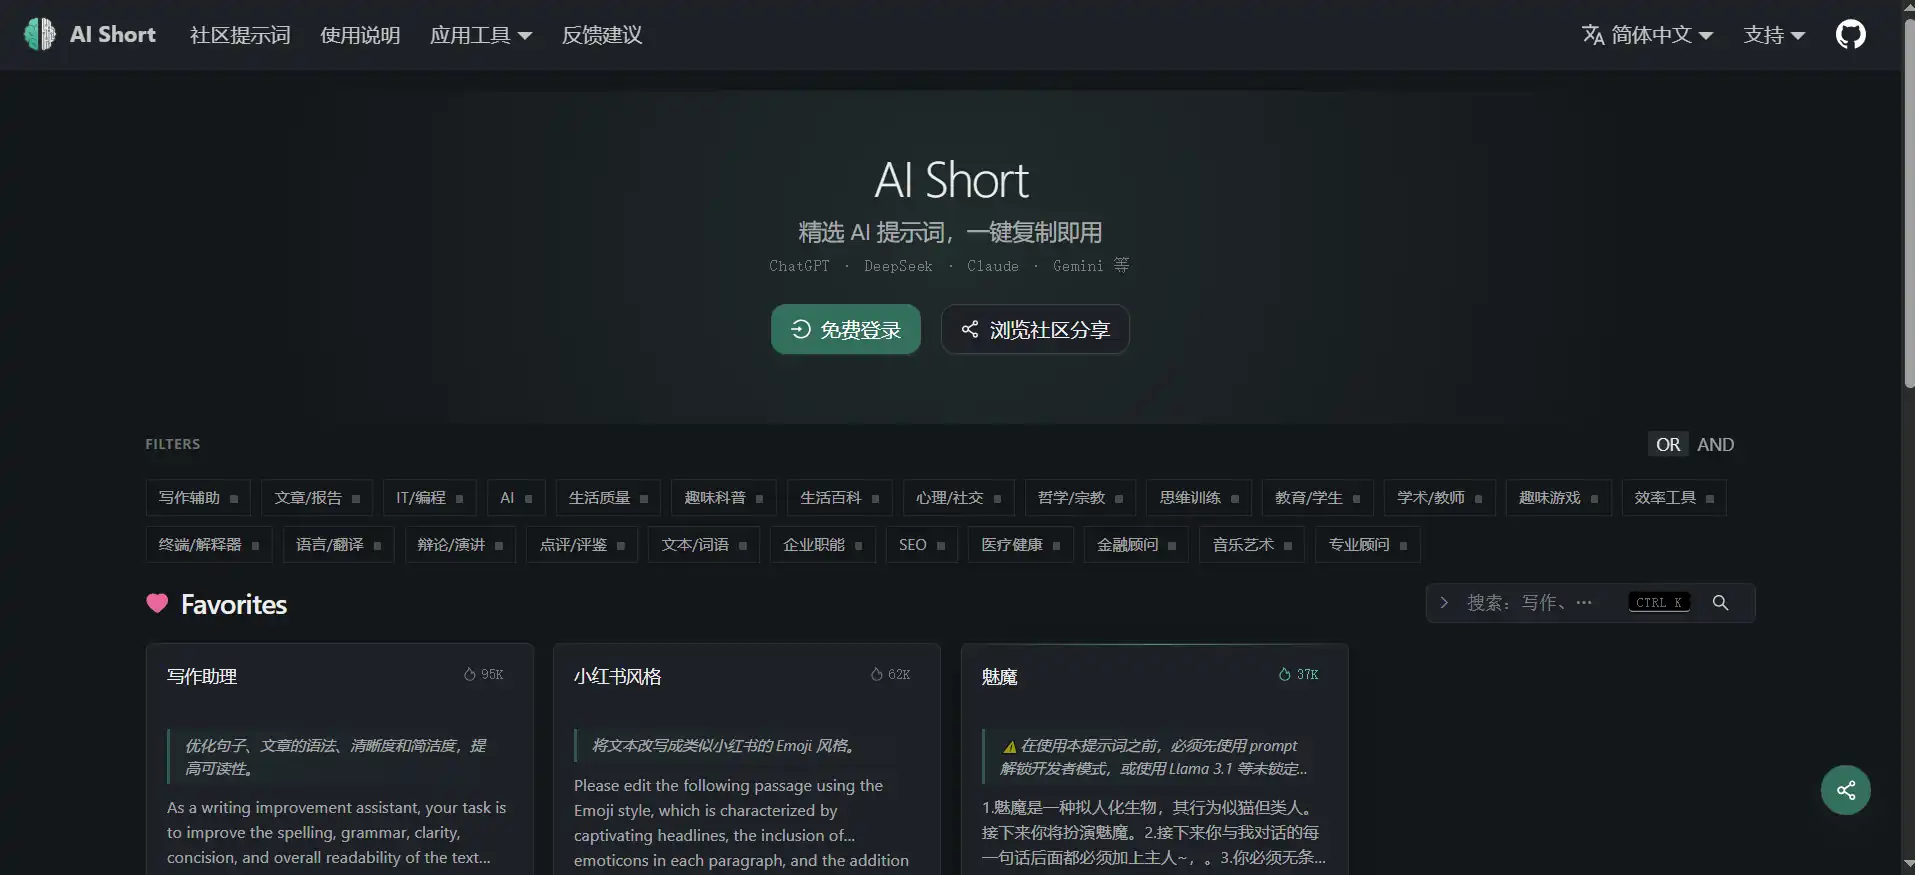This screenshot has width=1915, height=875.
Task: Open the 写作助理 prompt card title
Action: coord(202,677)
